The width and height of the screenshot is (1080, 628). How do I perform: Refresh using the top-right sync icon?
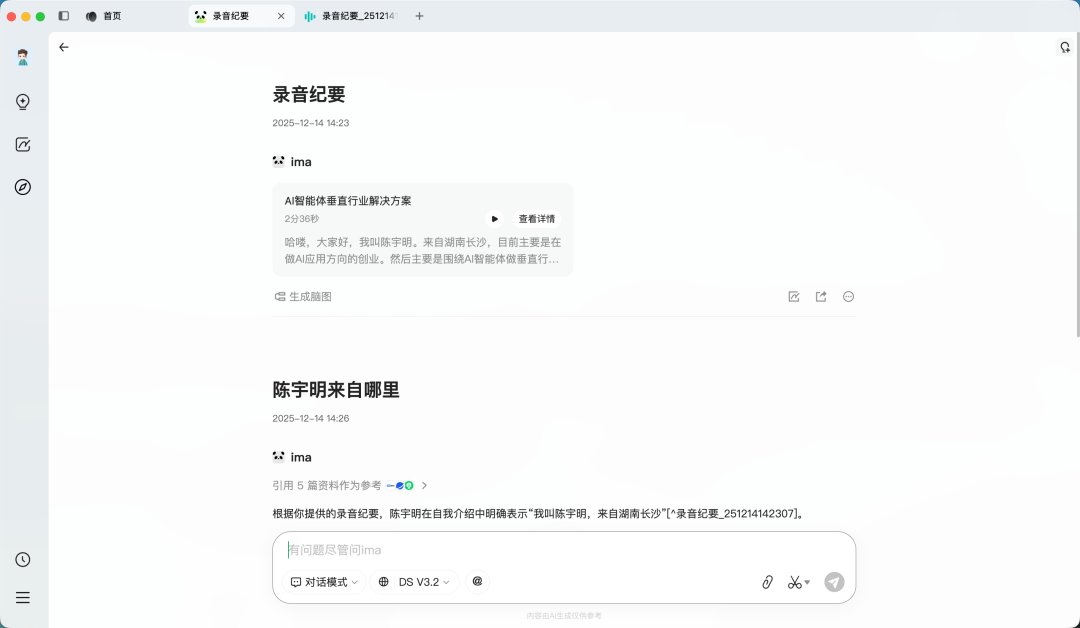click(1063, 47)
